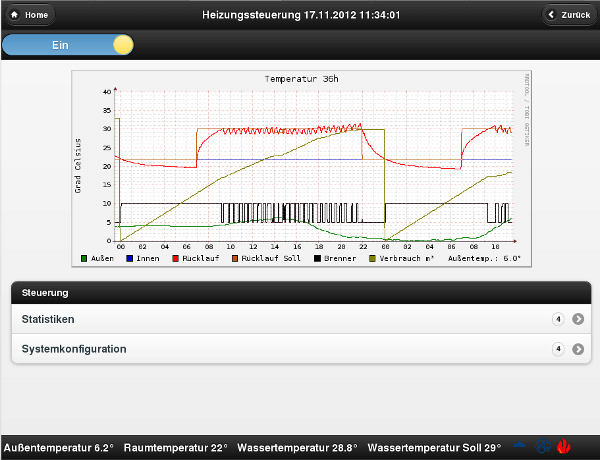Image resolution: width=600 pixels, height=460 pixels.
Task: Click the black Brenner legend swatch
Action: [x=317, y=259]
